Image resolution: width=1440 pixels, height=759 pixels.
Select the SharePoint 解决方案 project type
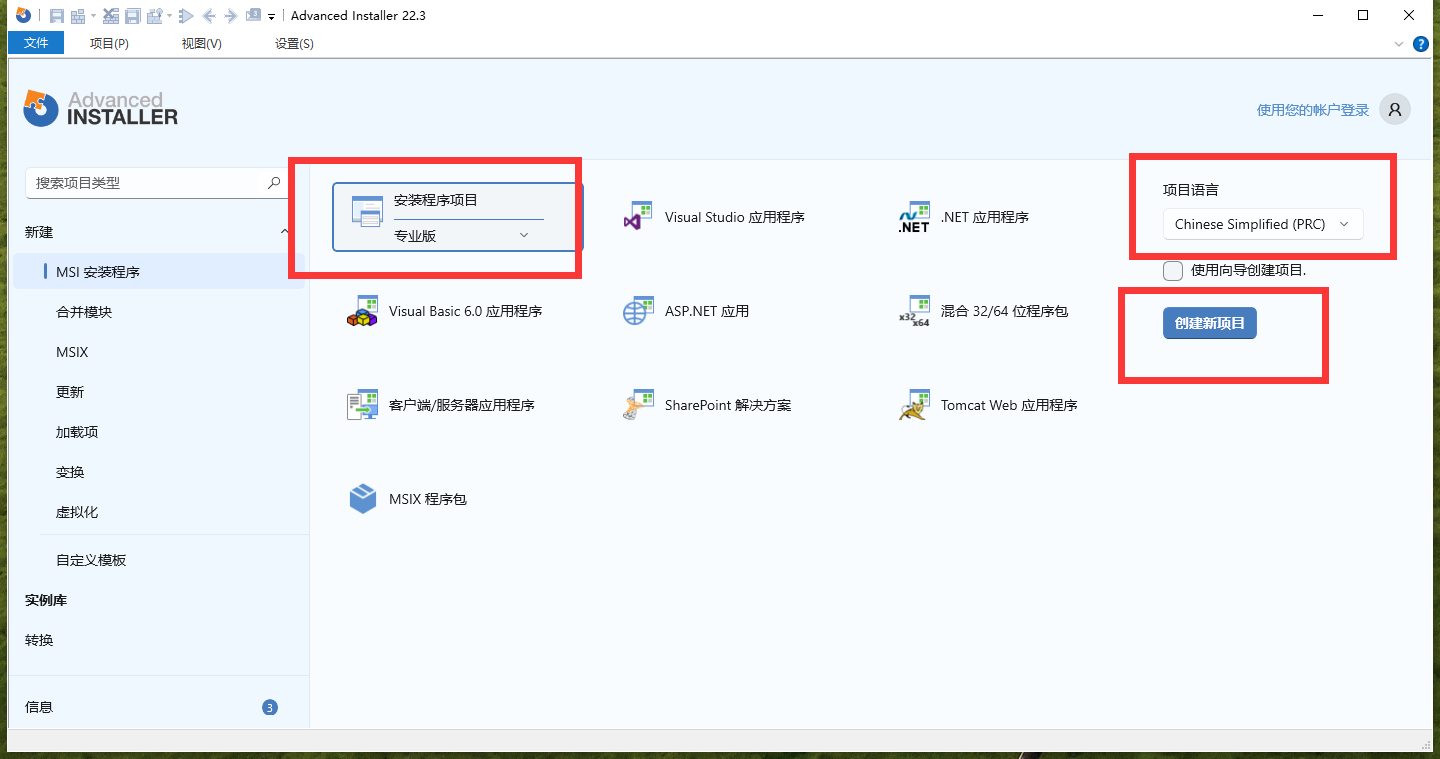728,405
